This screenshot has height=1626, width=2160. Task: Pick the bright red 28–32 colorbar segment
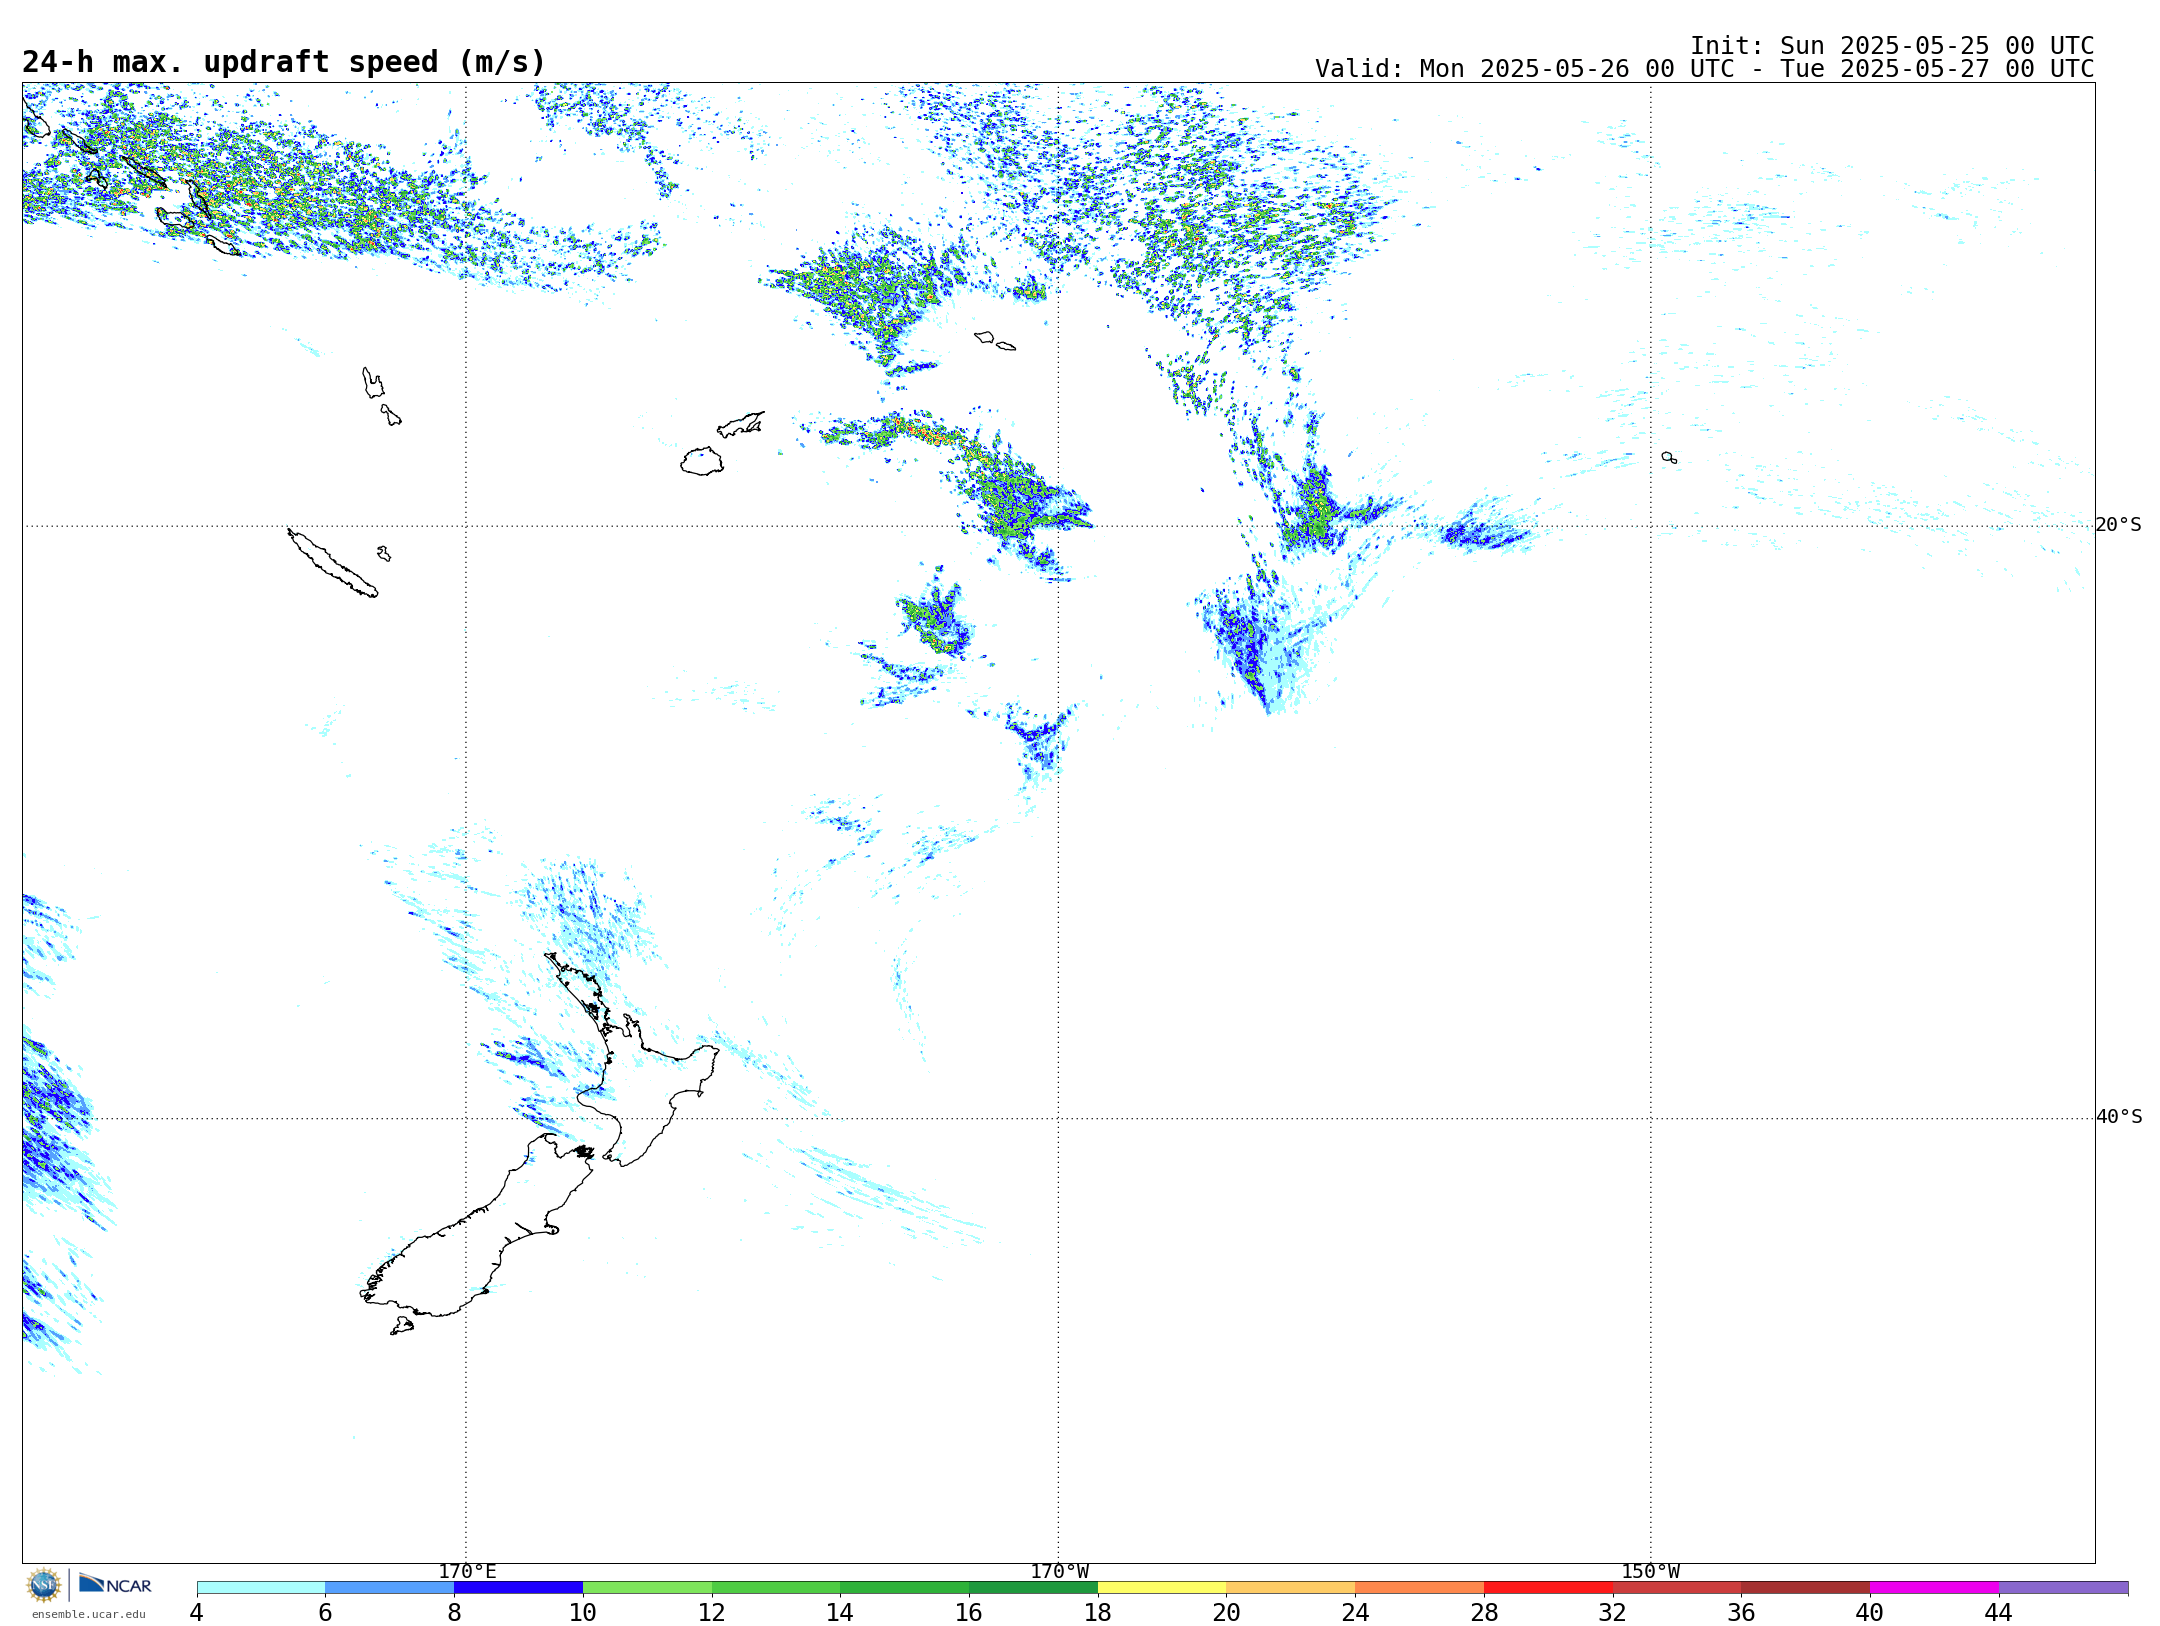[1548, 1587]
